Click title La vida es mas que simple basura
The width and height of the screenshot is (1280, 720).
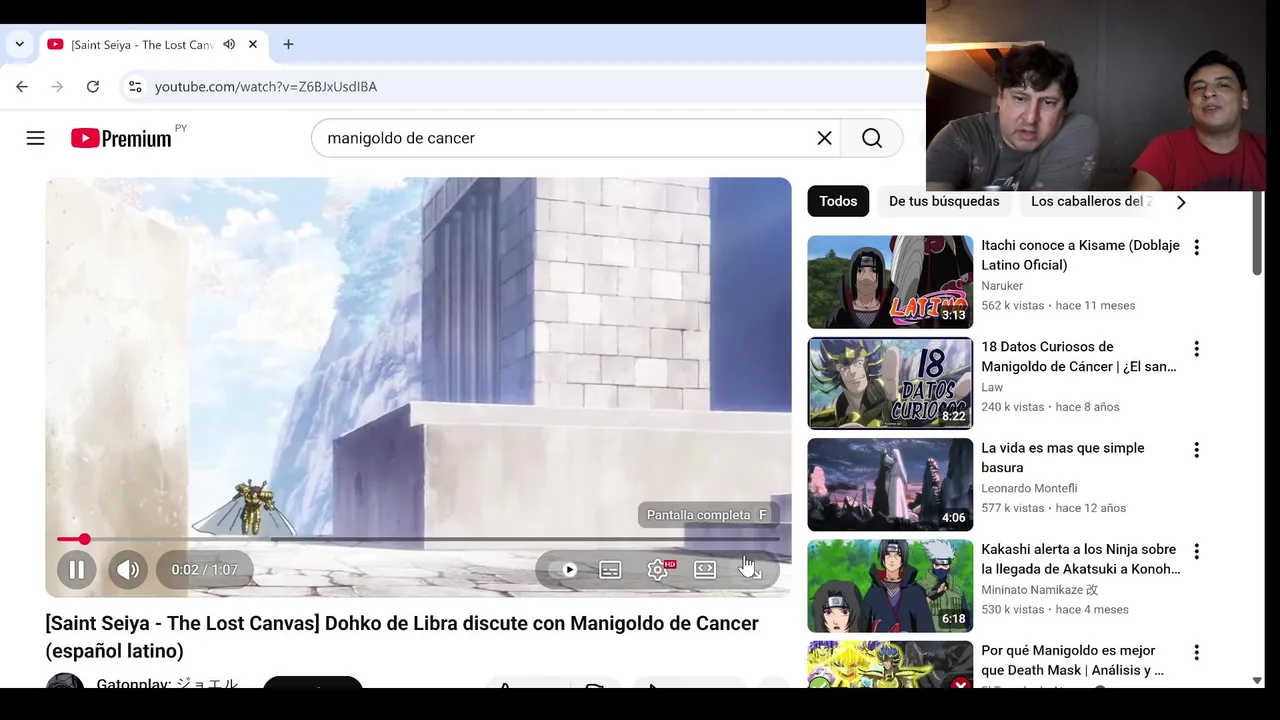click(x=1063, y=457)
